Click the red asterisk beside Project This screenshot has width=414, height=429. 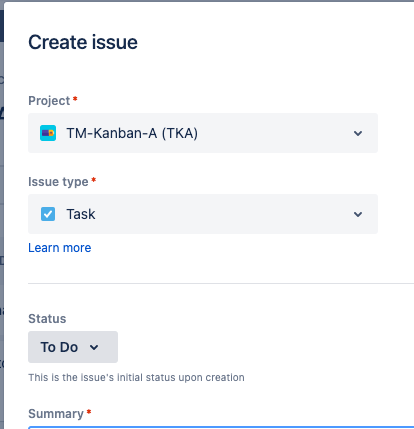(x=75, y=99)
